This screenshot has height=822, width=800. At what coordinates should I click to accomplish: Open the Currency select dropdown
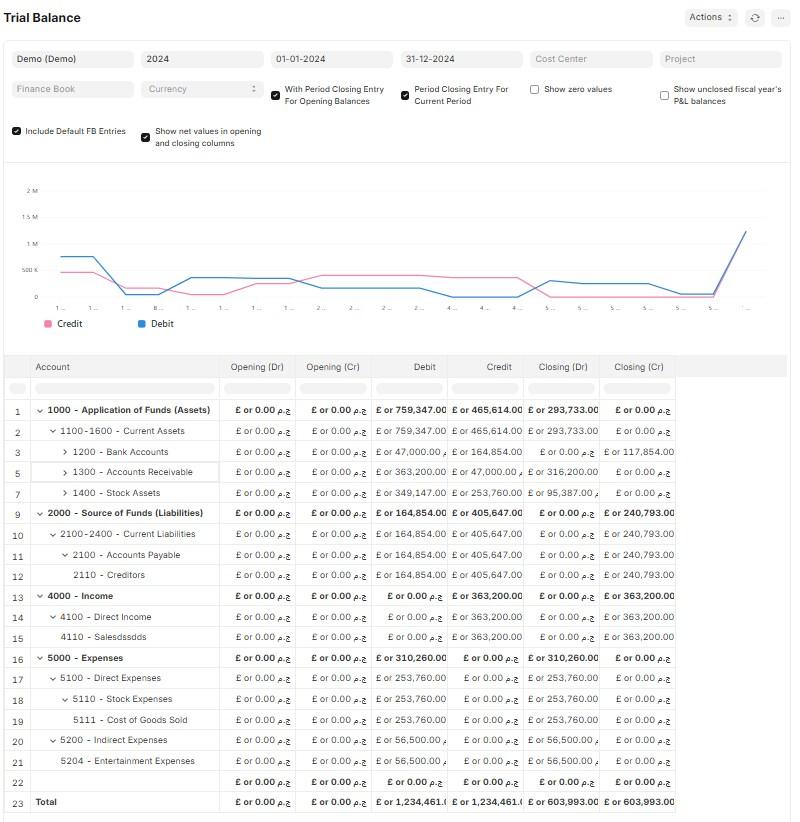tap(202, 89)
